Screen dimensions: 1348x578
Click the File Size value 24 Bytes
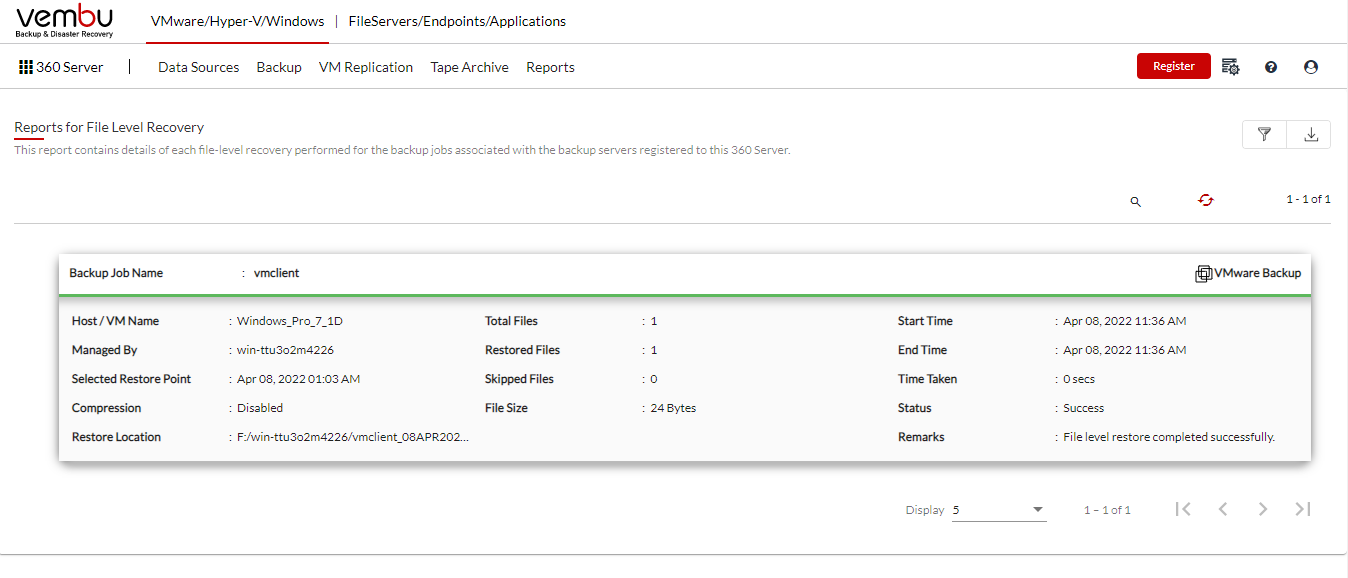point(674,408)
